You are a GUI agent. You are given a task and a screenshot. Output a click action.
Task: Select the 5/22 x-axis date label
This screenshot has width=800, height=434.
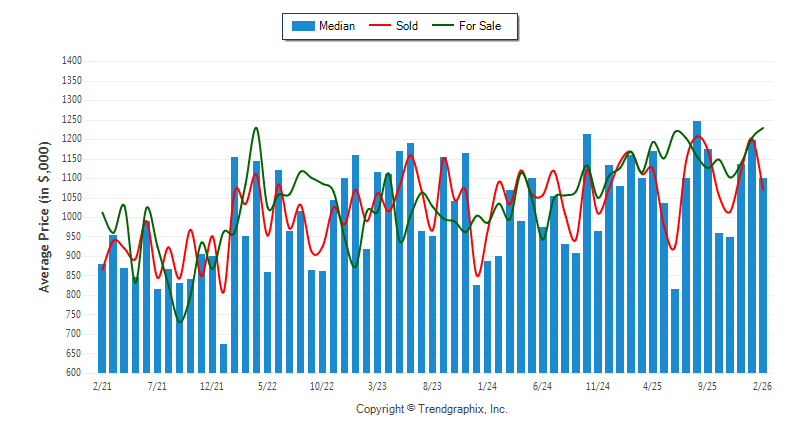point(267,385)
